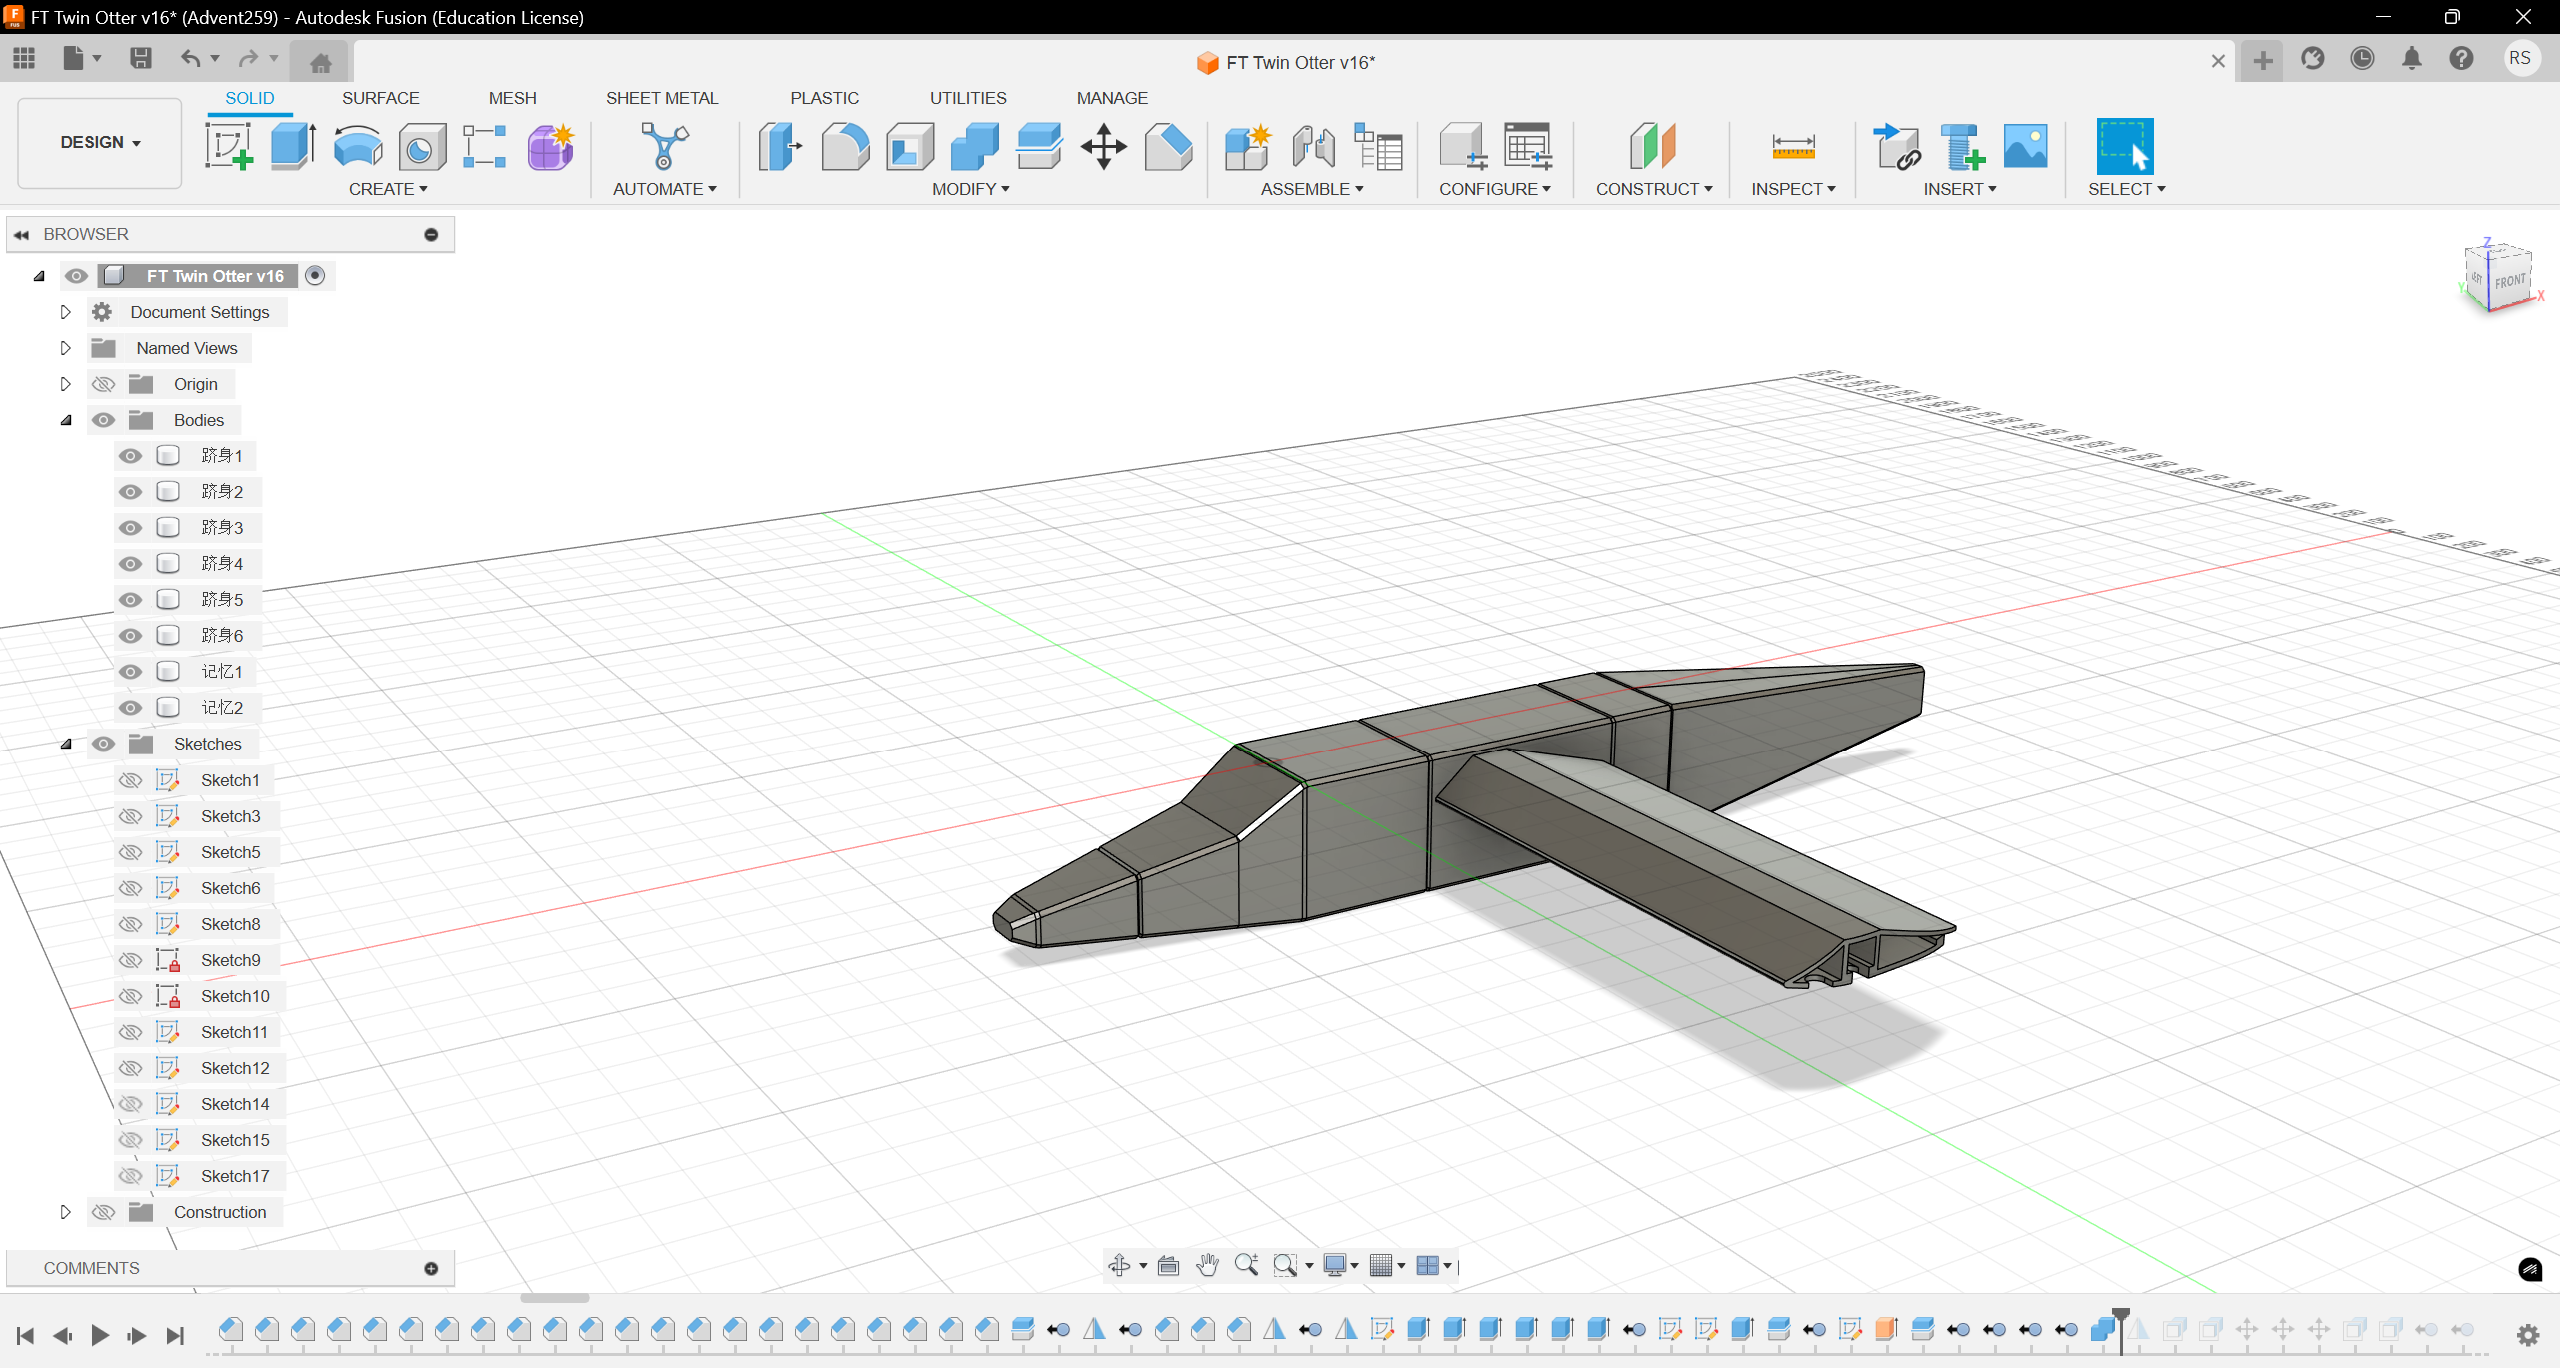Screen dimensions: 2560x1368
Task: Select the Press Pull tool
Action: coord(780,147)
